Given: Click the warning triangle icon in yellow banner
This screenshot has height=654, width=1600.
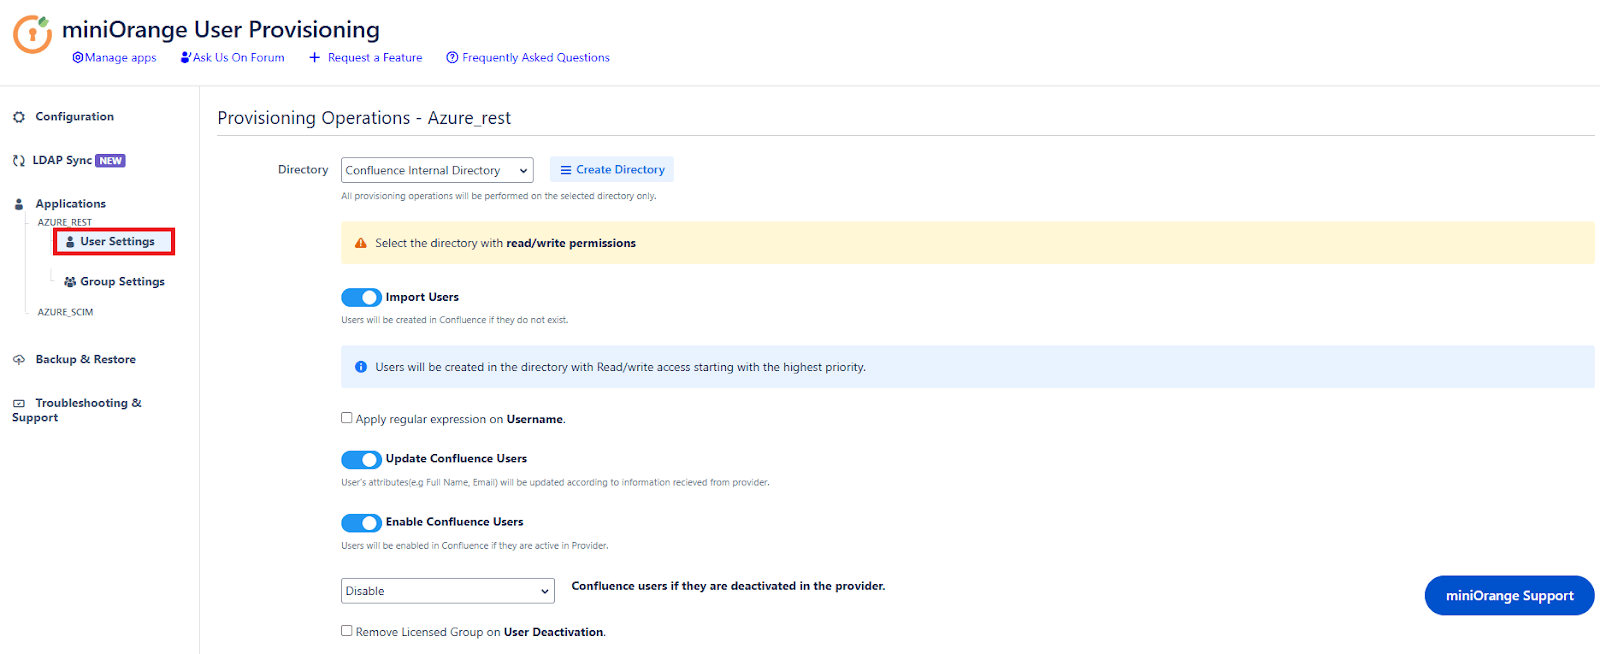Looking at the screenshot, I should (361, 243).
